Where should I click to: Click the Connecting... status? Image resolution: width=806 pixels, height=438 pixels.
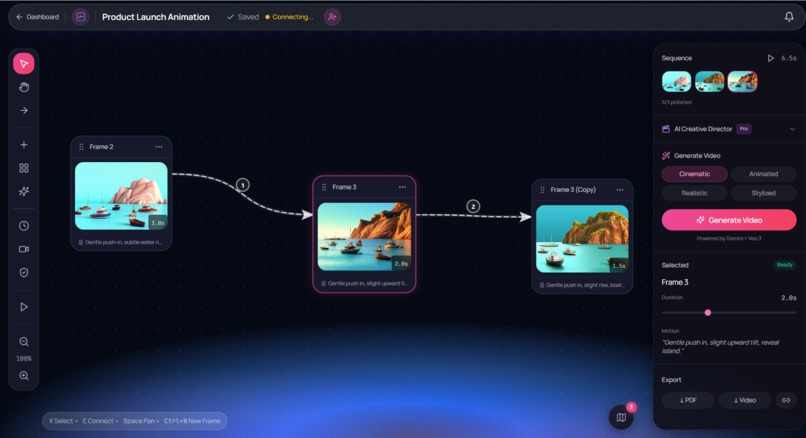pos(289,17)
